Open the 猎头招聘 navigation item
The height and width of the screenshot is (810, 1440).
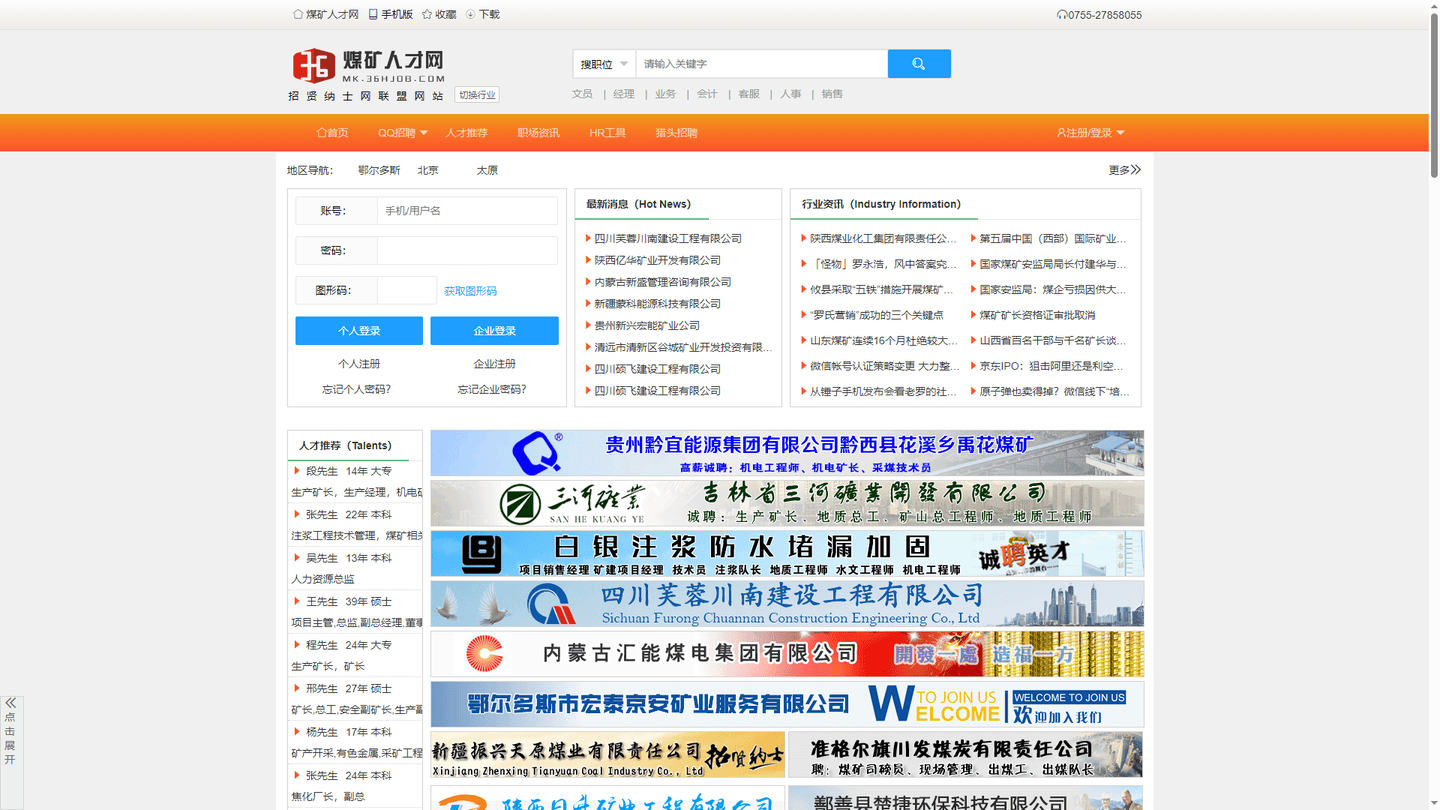(x=676, y=133)
